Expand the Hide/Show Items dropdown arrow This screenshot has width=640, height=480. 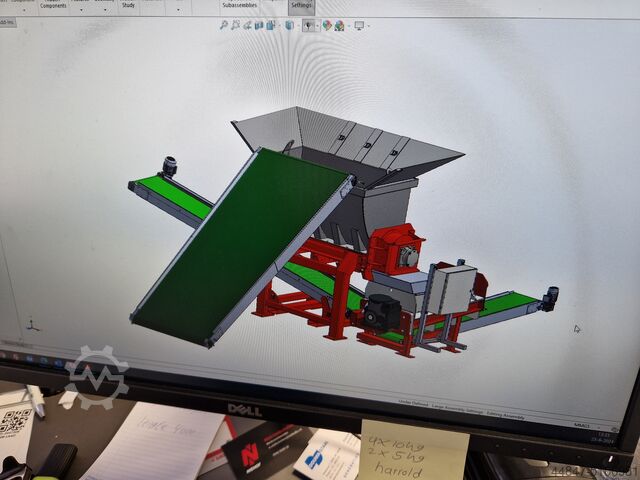[317, 26]
